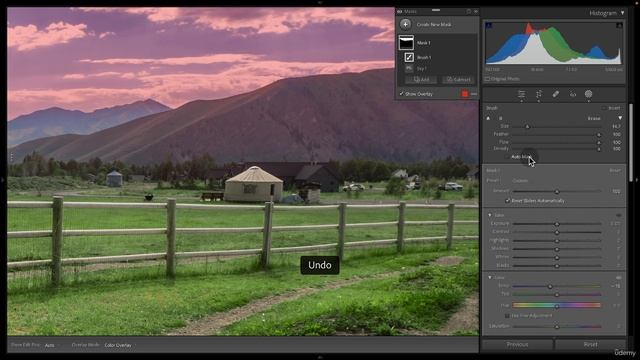This screenshot has height=360, width=640.
Task: Click the right panel scrollbar
Action: pyautogui.click(x=631, y=143)
